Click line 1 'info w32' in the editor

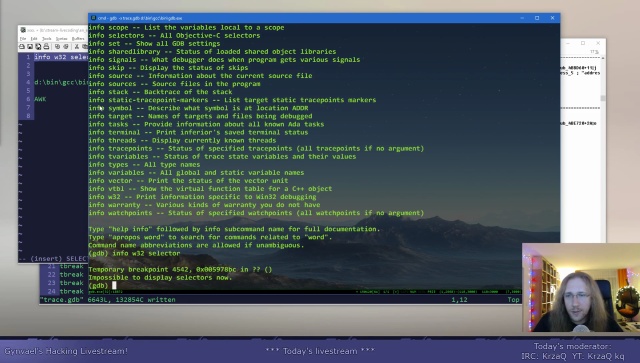(x=61, y=57)
